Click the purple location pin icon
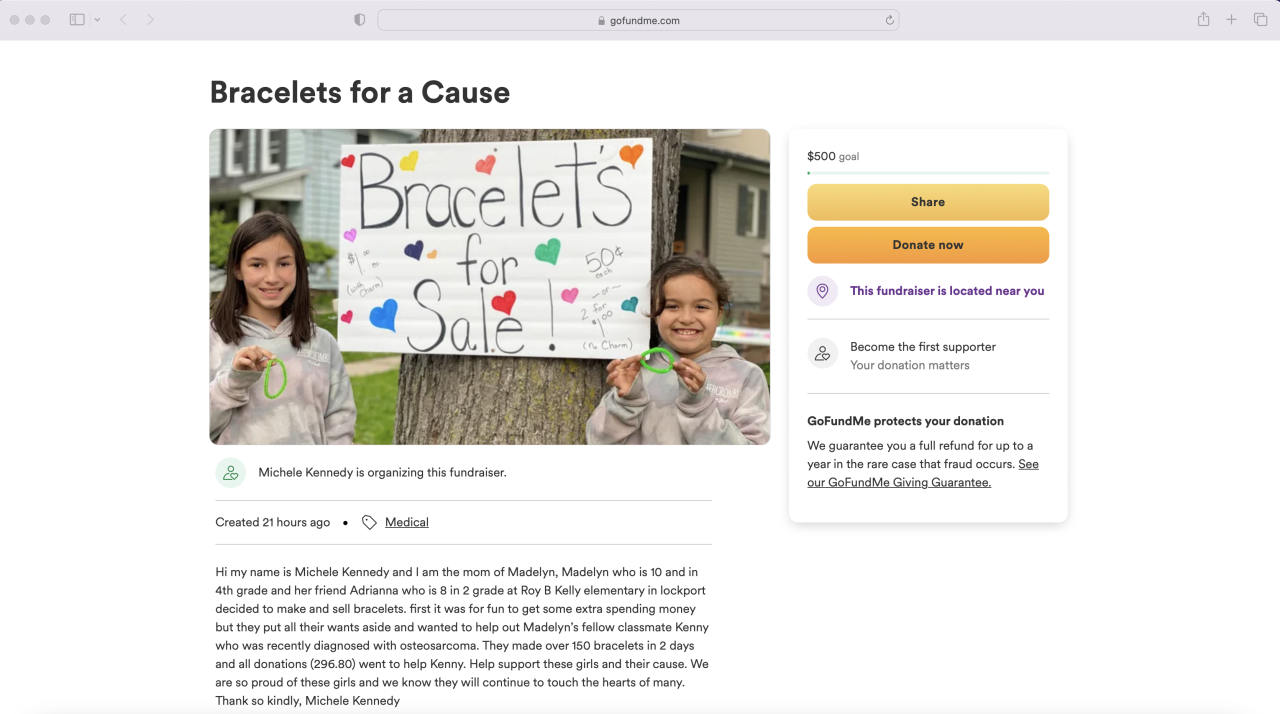 click(x=822, y=291)
